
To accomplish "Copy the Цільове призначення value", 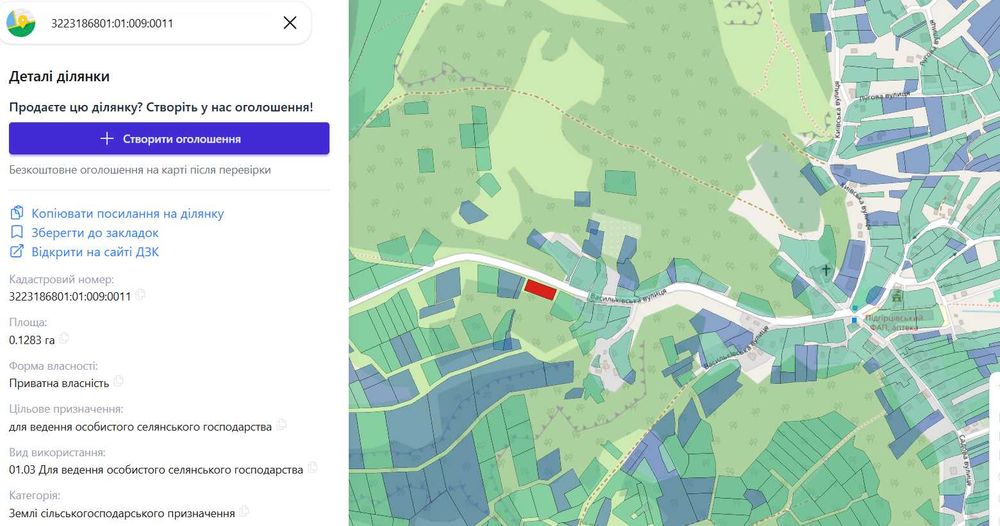I will [281, 425].
